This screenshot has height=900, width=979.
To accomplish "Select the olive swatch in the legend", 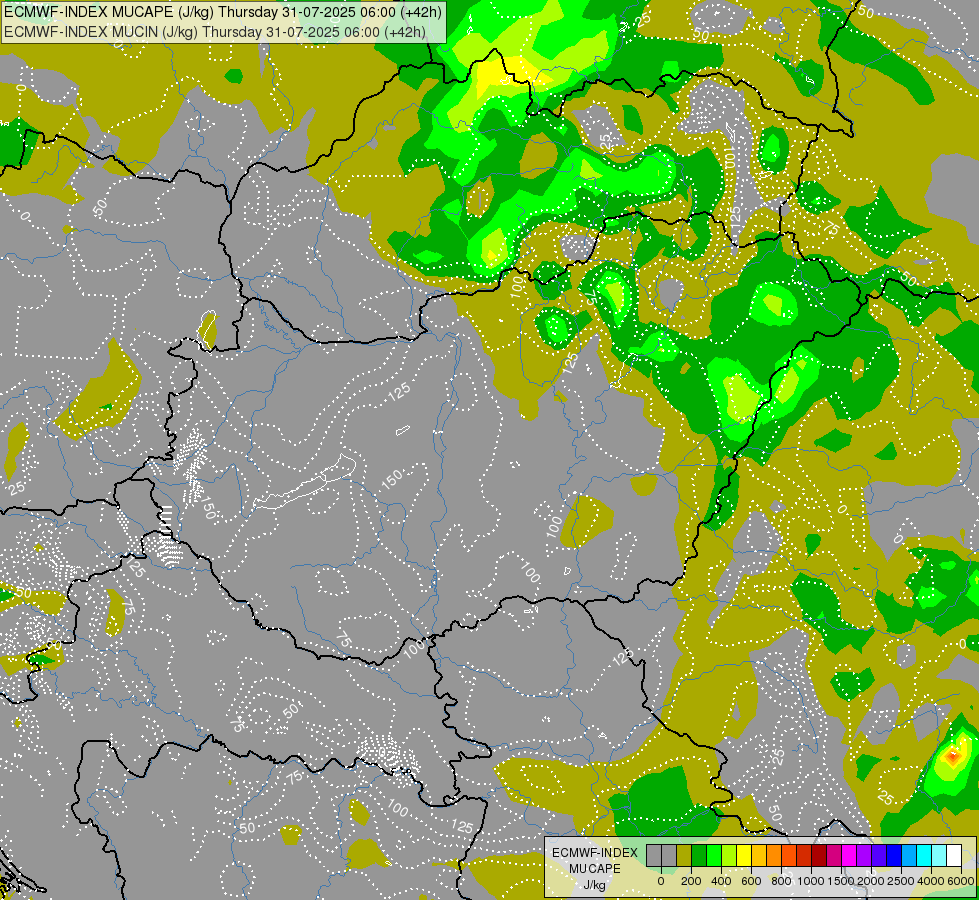I will coord(684,855).
